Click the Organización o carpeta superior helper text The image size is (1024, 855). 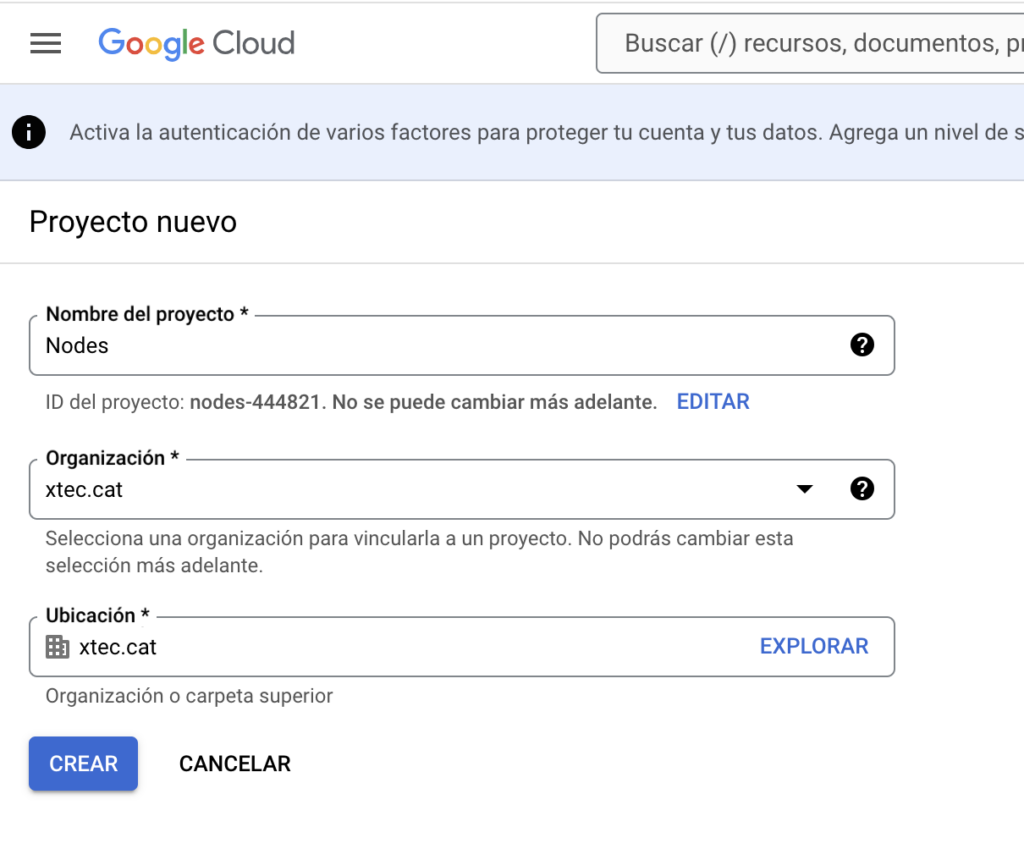click(189, 696)
